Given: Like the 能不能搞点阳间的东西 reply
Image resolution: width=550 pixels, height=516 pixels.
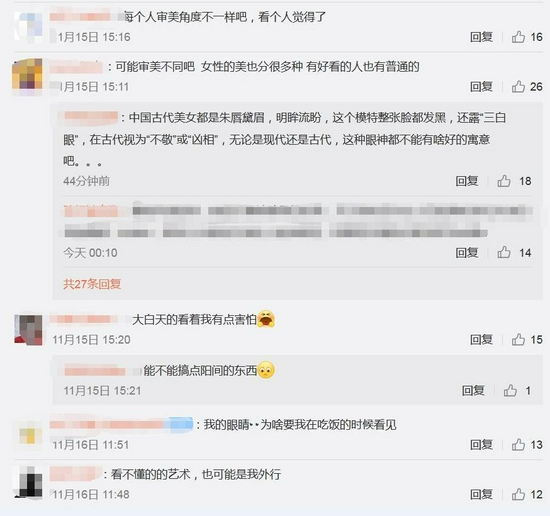Looking at the screenshot, I should coord(510,390).
